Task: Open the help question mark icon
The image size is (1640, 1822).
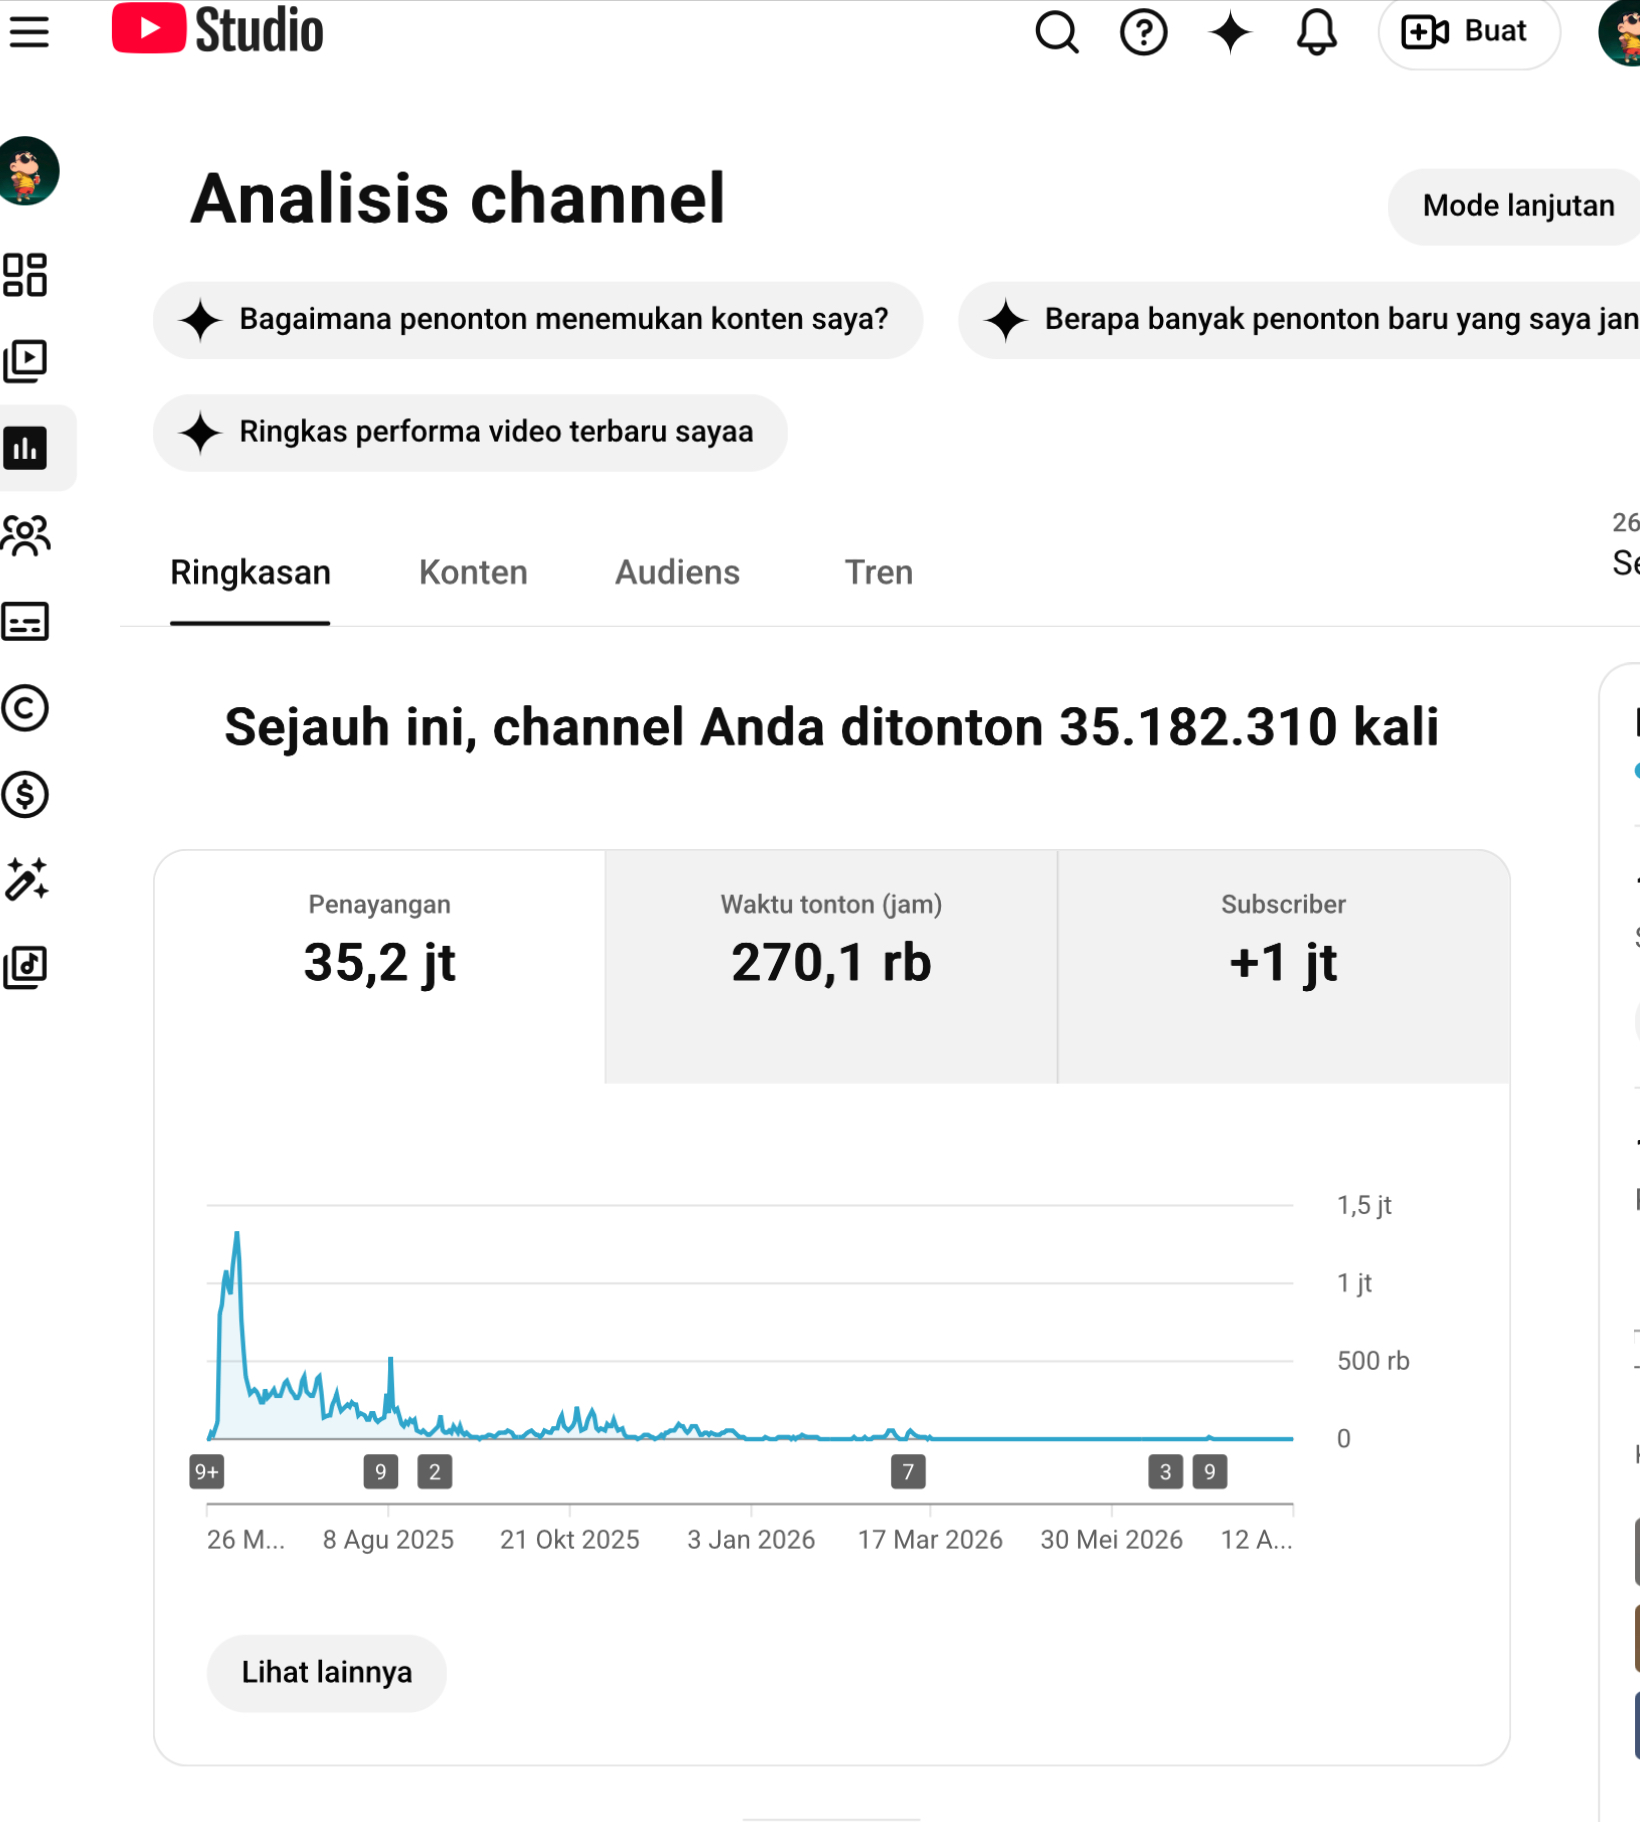Action: tap(1143, 32)
